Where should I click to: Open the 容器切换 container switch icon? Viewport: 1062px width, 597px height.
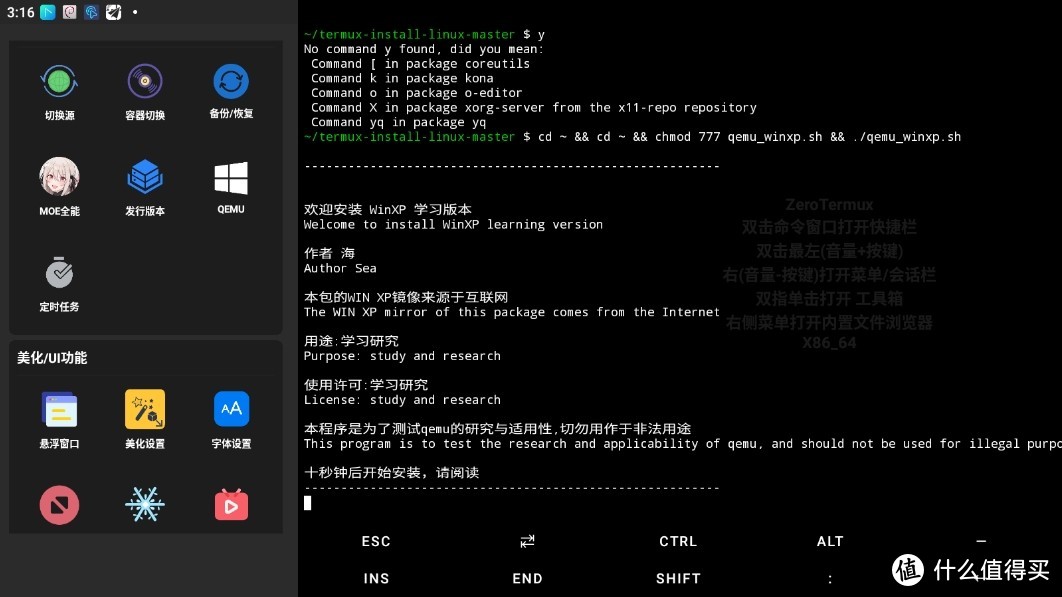(x=145, y=82)
